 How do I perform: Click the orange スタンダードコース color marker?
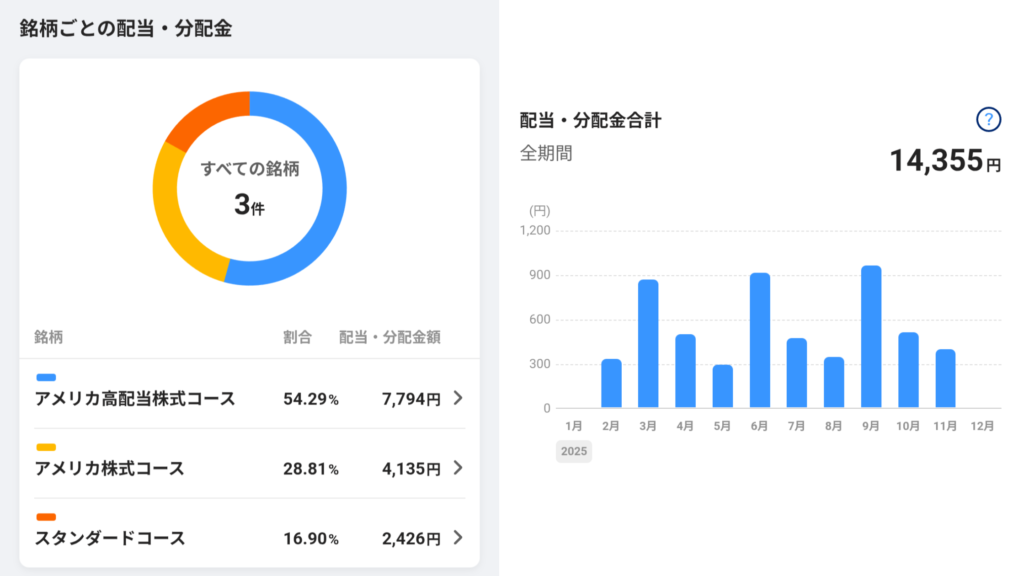[x=46, y=517]
